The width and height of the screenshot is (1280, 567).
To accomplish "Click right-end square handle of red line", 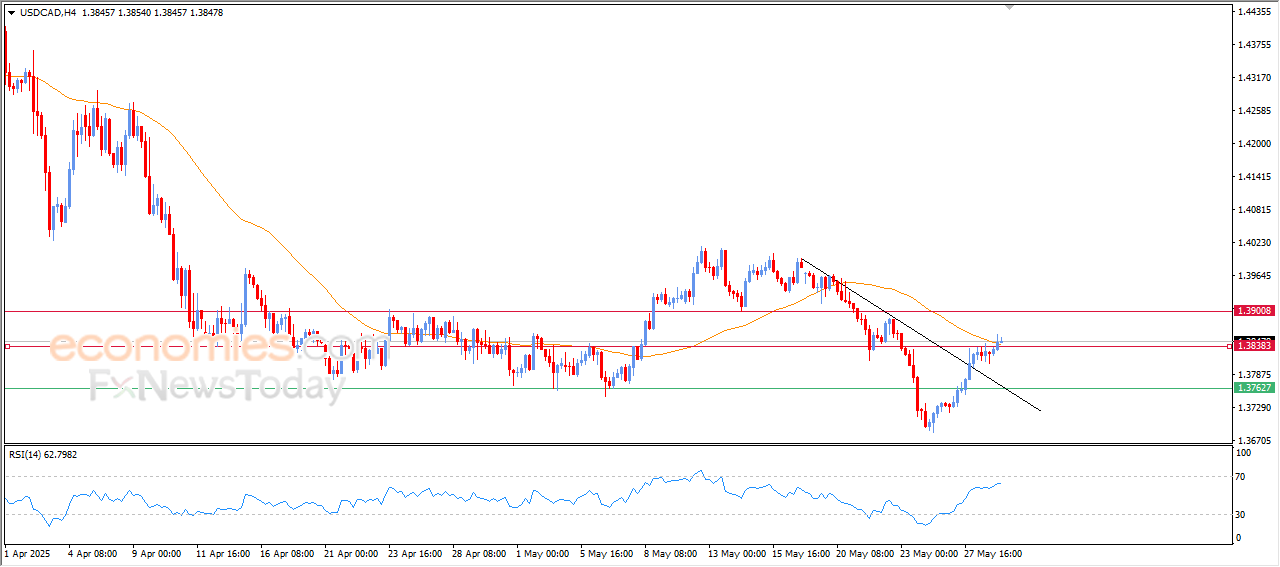I will [1229, 346].
